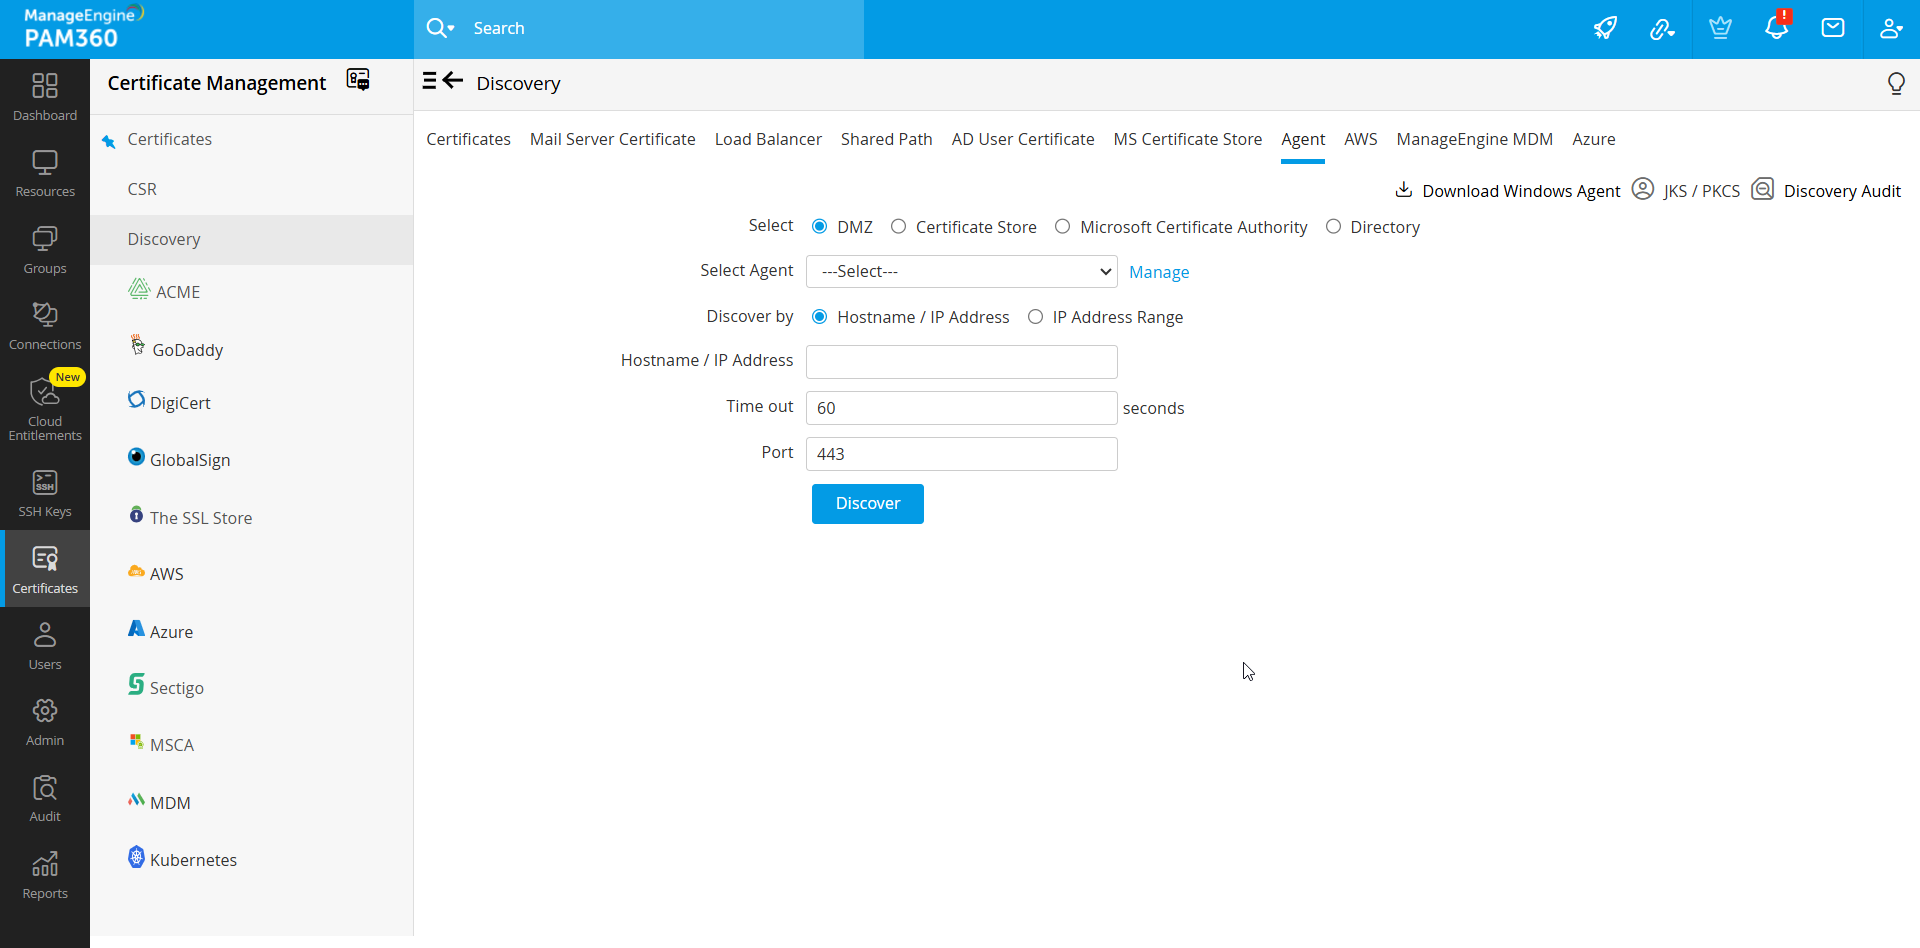
Task: Open the Discovery Audit link
Action: (x=1842, y=191)
